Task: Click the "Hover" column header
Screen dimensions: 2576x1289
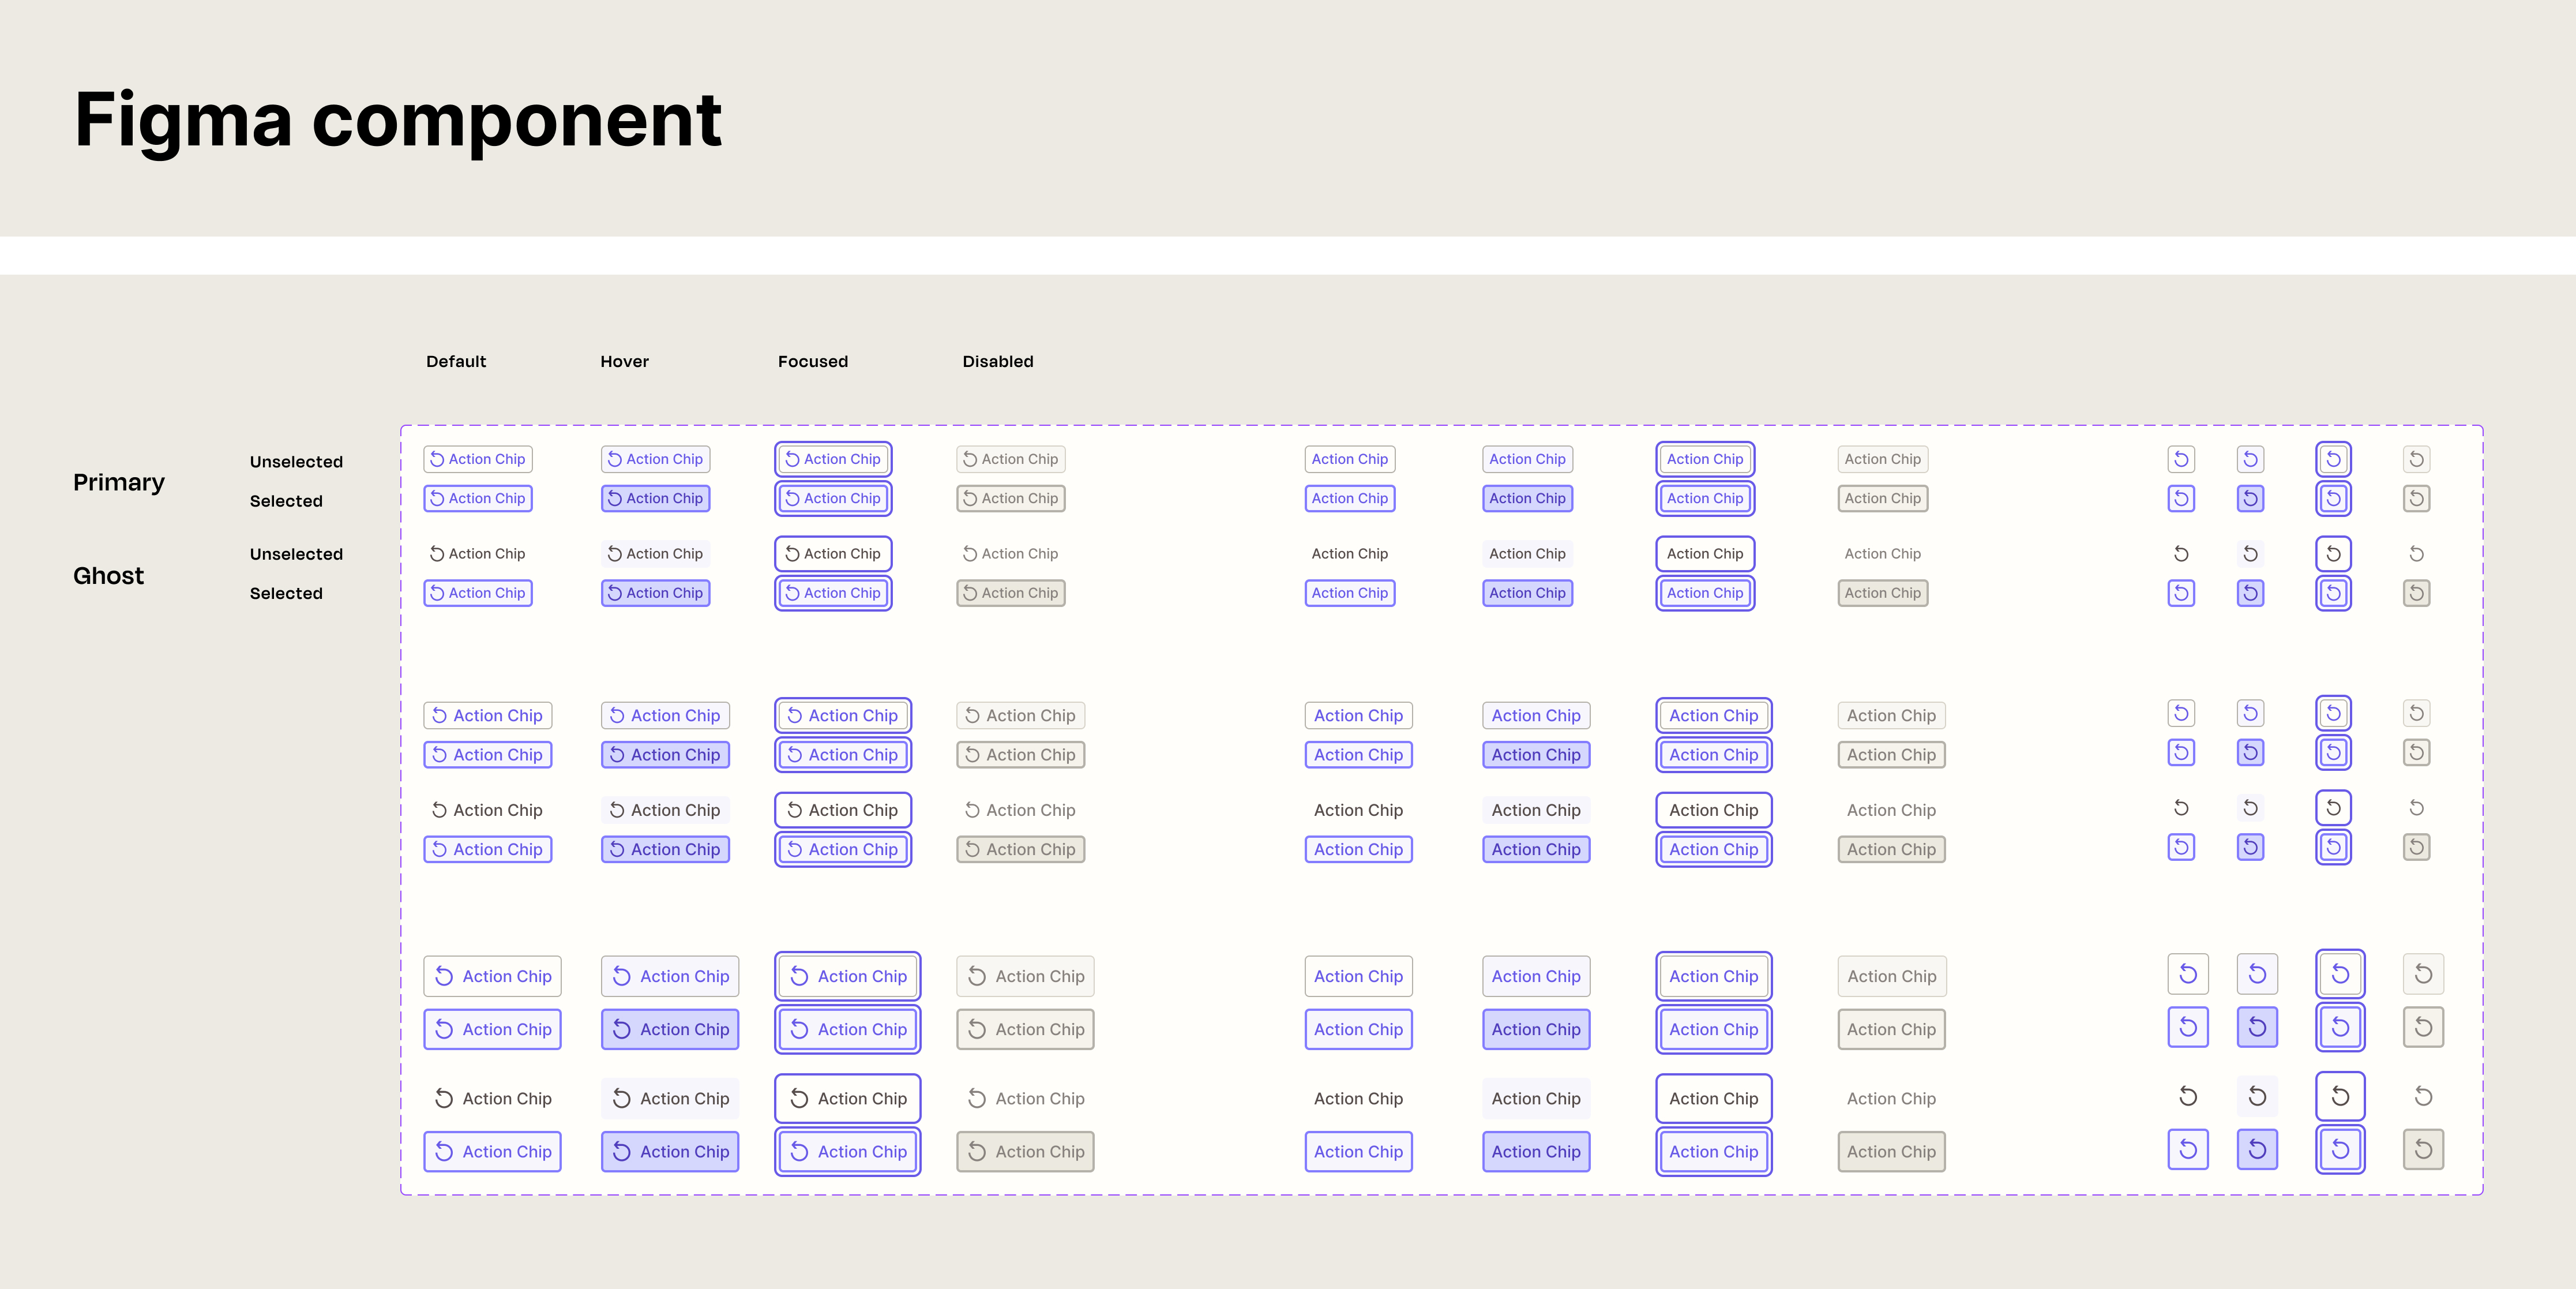Action: pyautogui.click(x=625, y=361)
